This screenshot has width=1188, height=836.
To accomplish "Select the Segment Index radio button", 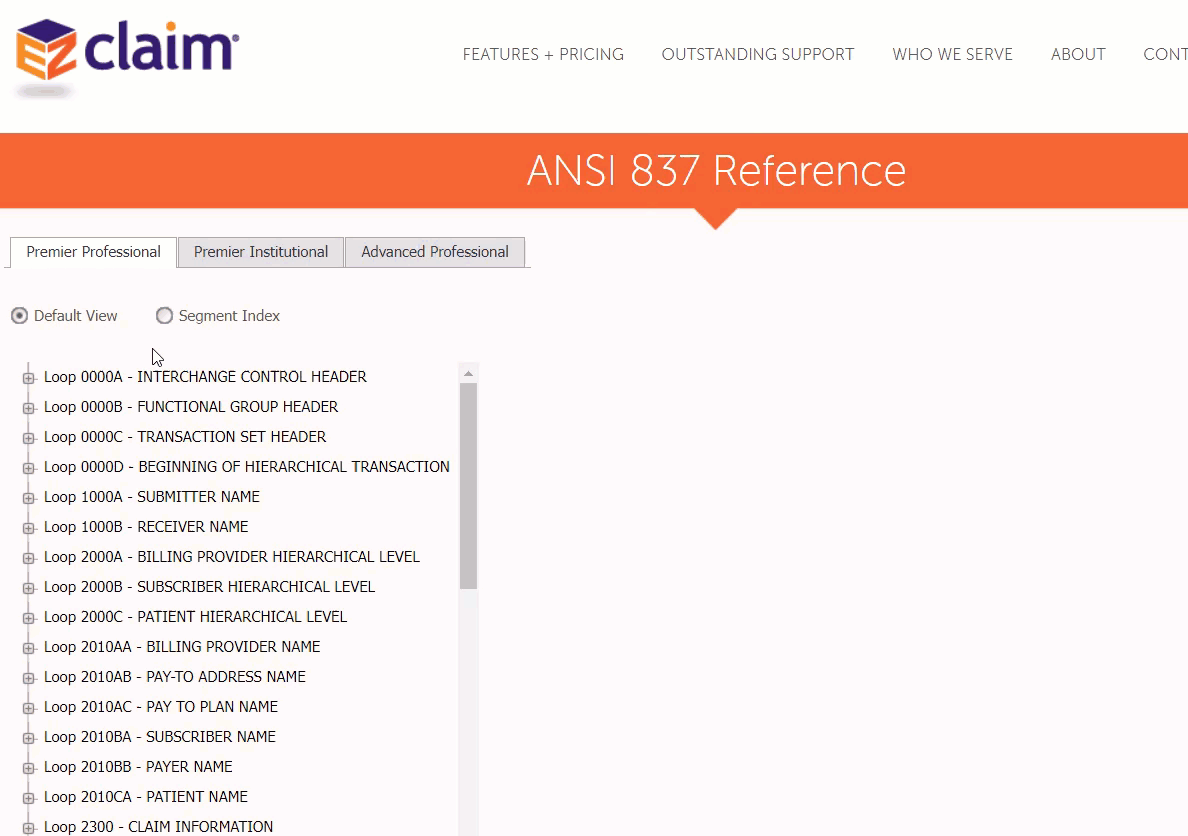I will pyautogui.click(x=164, y=315).
